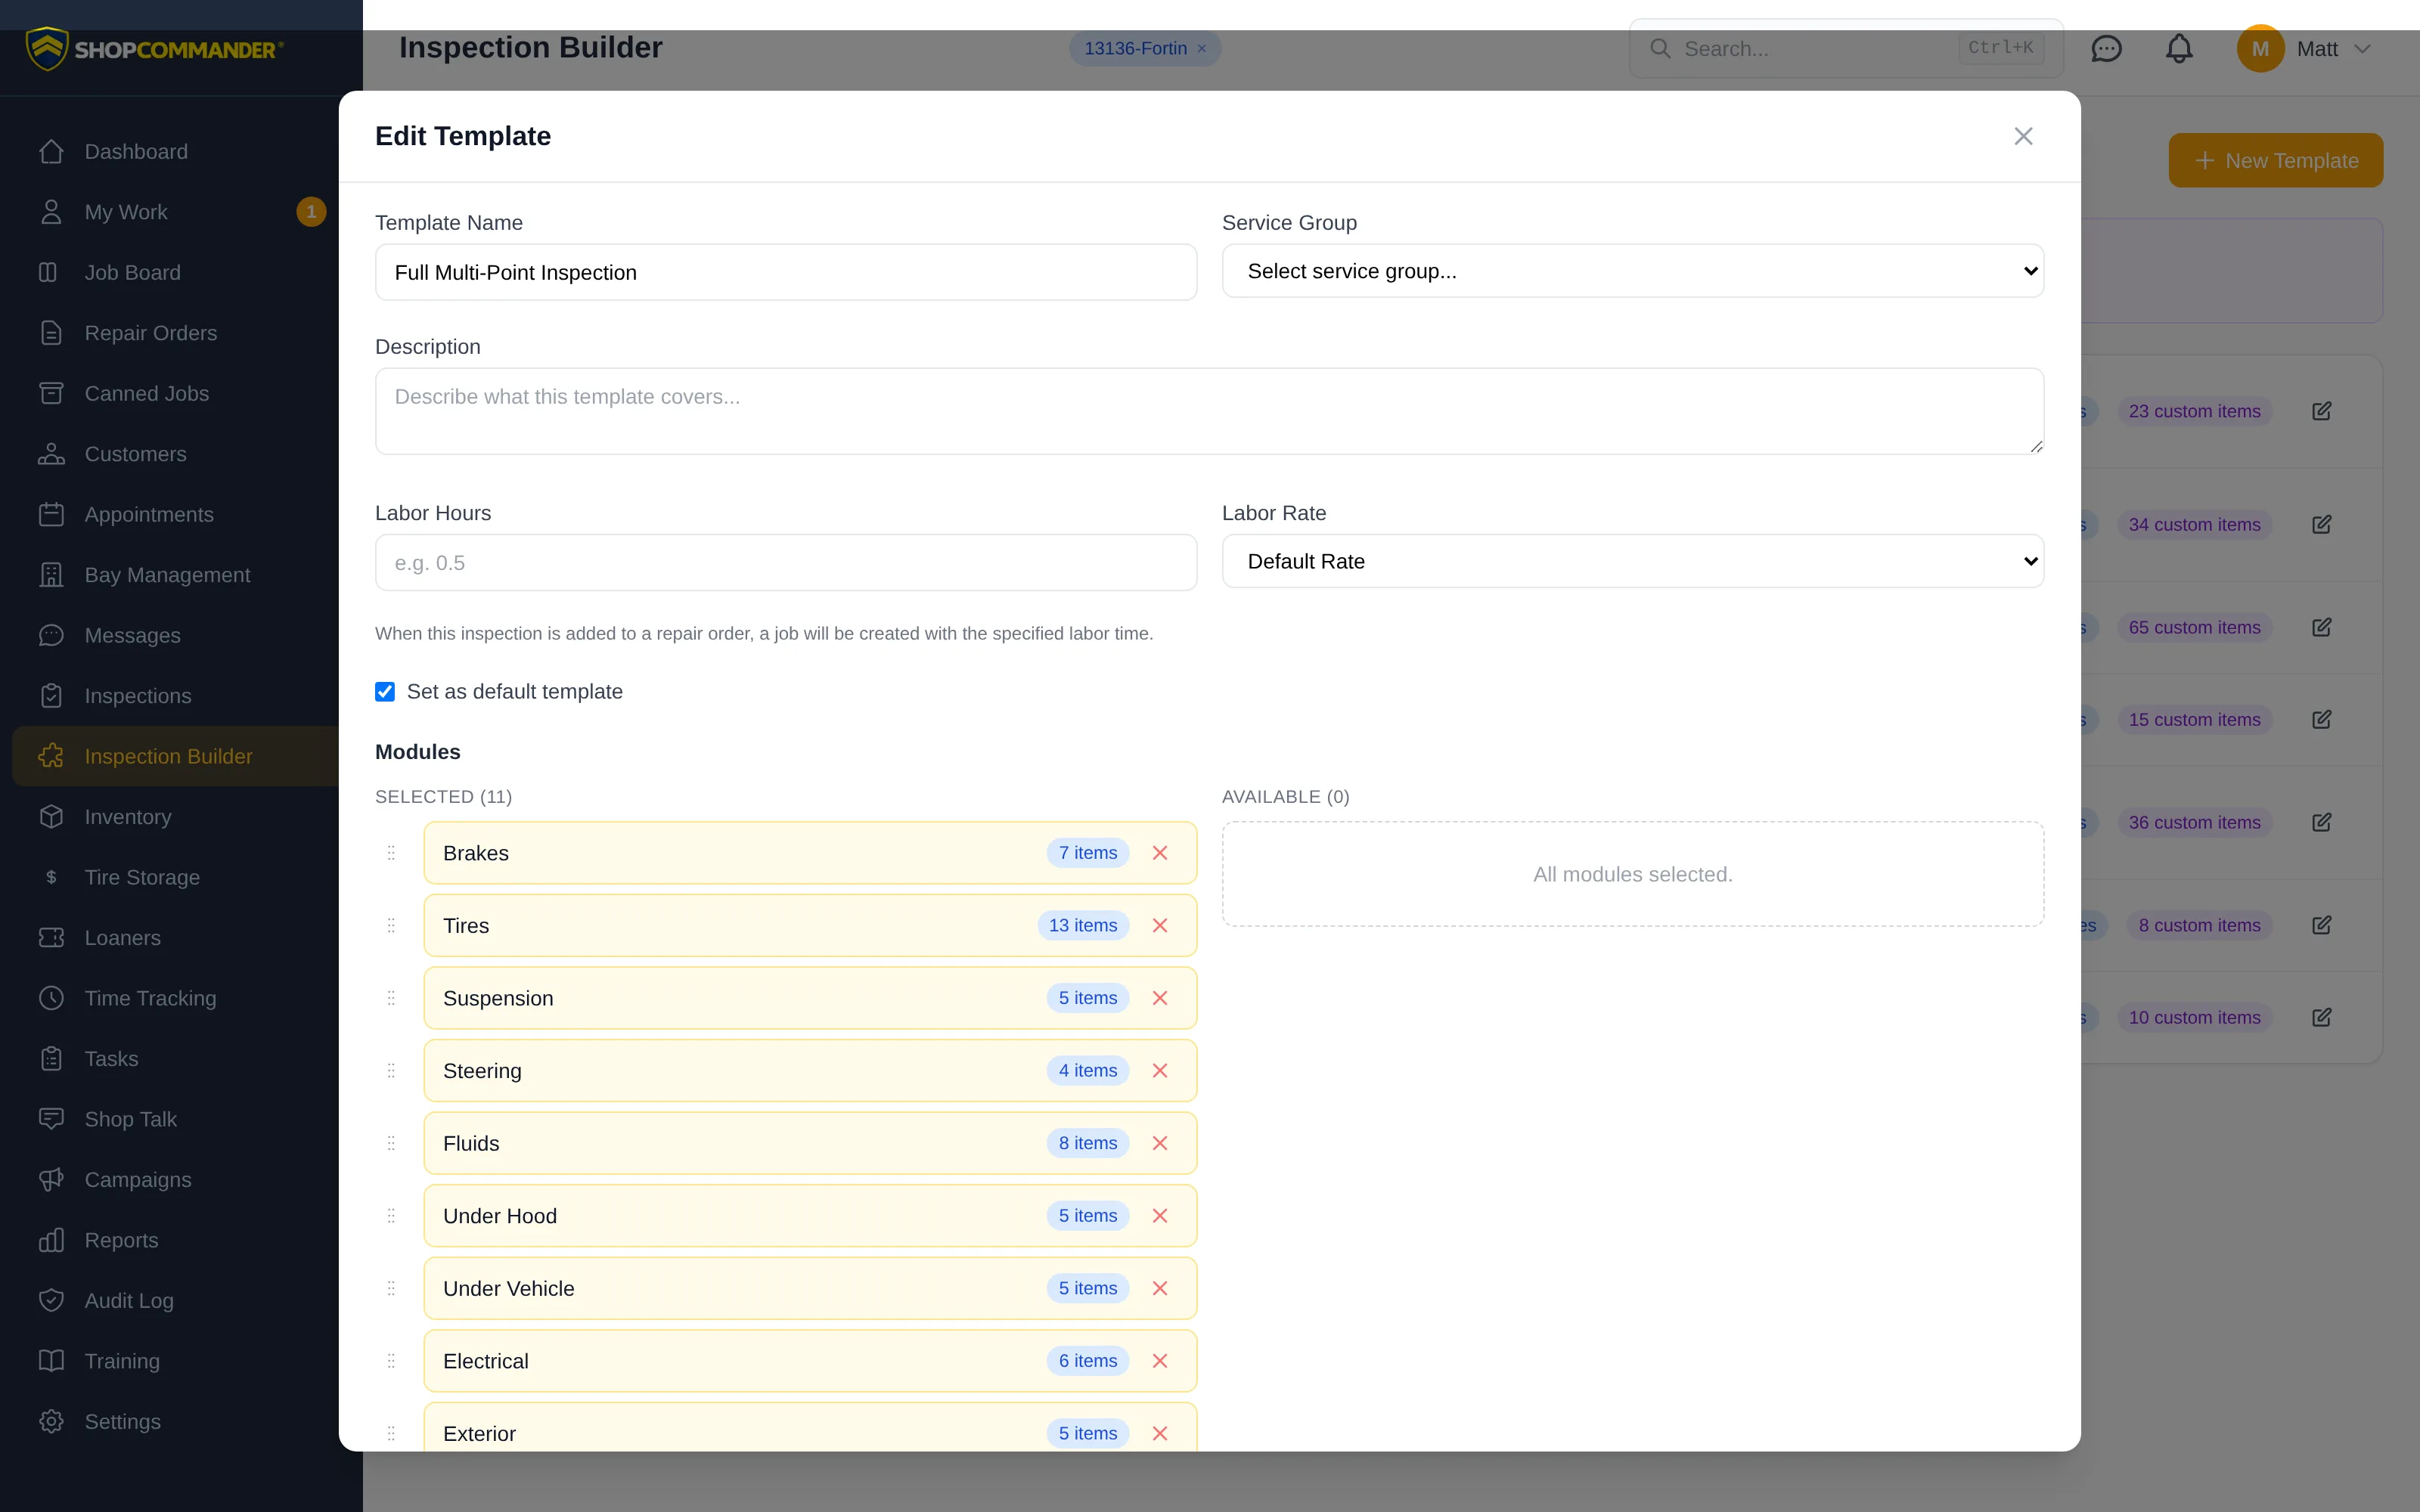2420x1512 pixels.
Task: Grab the drag handle beside Suspension
Action: 391,998
